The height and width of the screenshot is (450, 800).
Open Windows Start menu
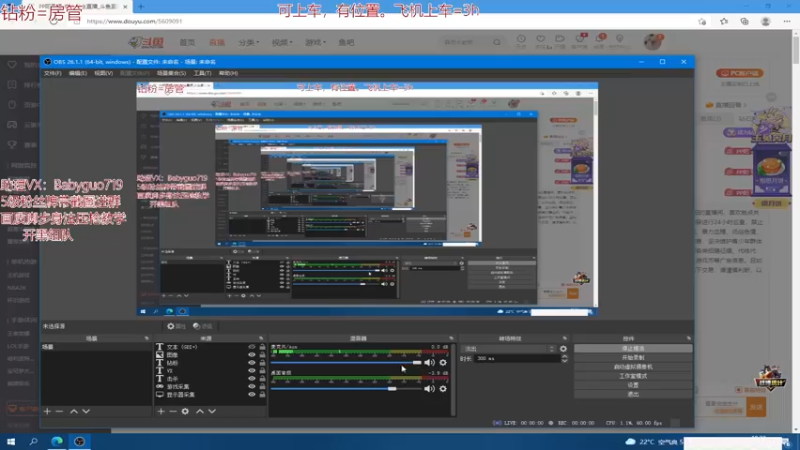(11, 441)
